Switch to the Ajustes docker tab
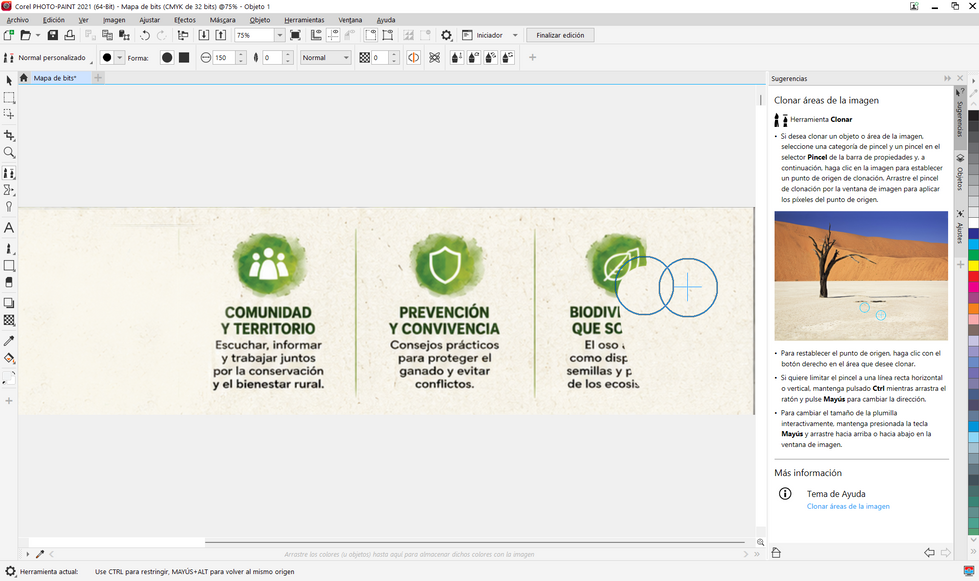Viewport: 979px width, 581px height. click(x=960, y=228)
